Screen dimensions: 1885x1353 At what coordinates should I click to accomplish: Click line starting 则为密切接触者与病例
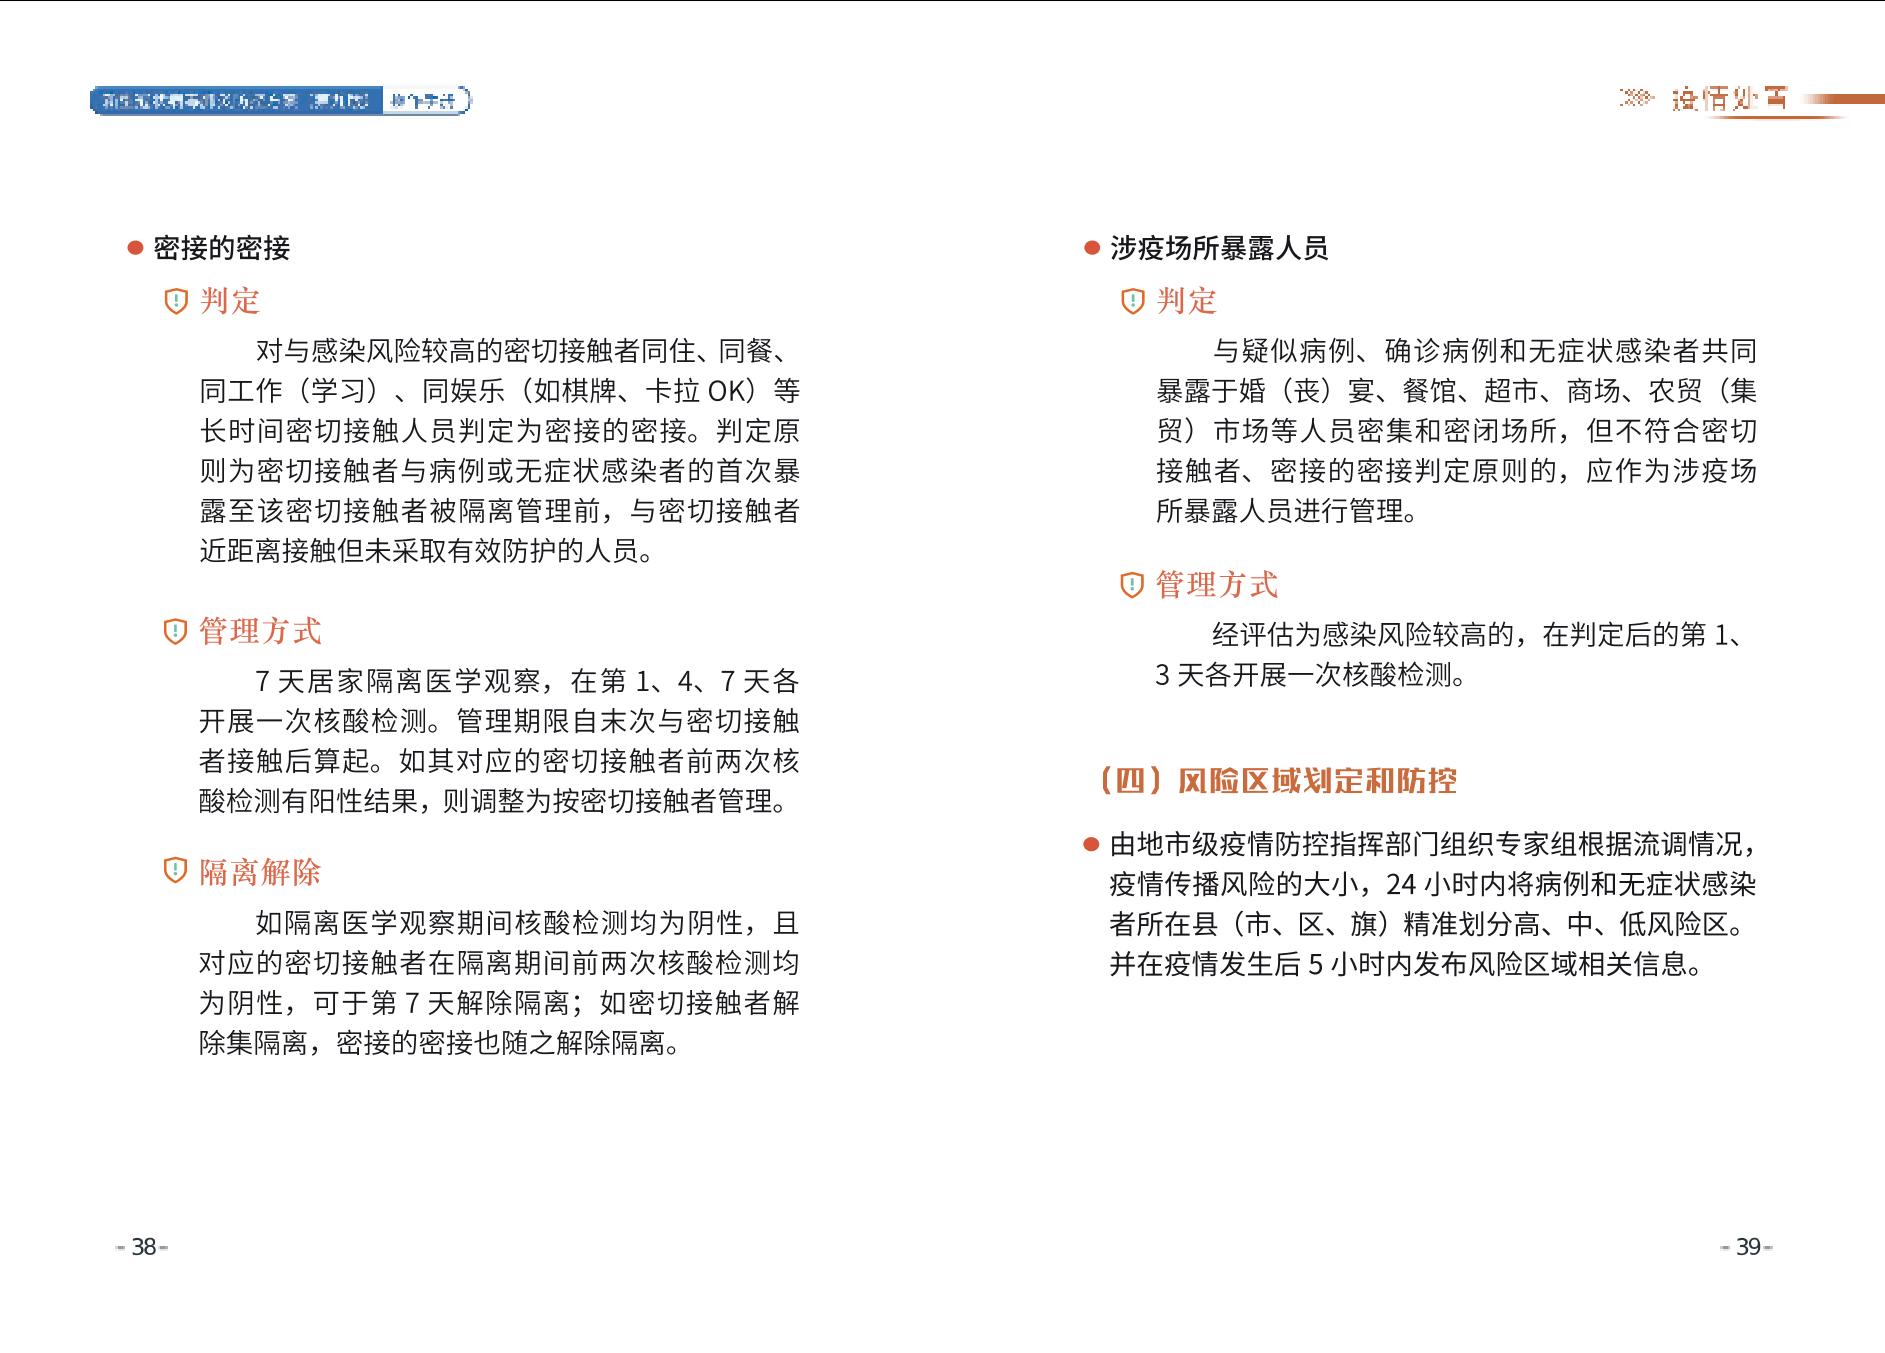(x=499, y=471)
